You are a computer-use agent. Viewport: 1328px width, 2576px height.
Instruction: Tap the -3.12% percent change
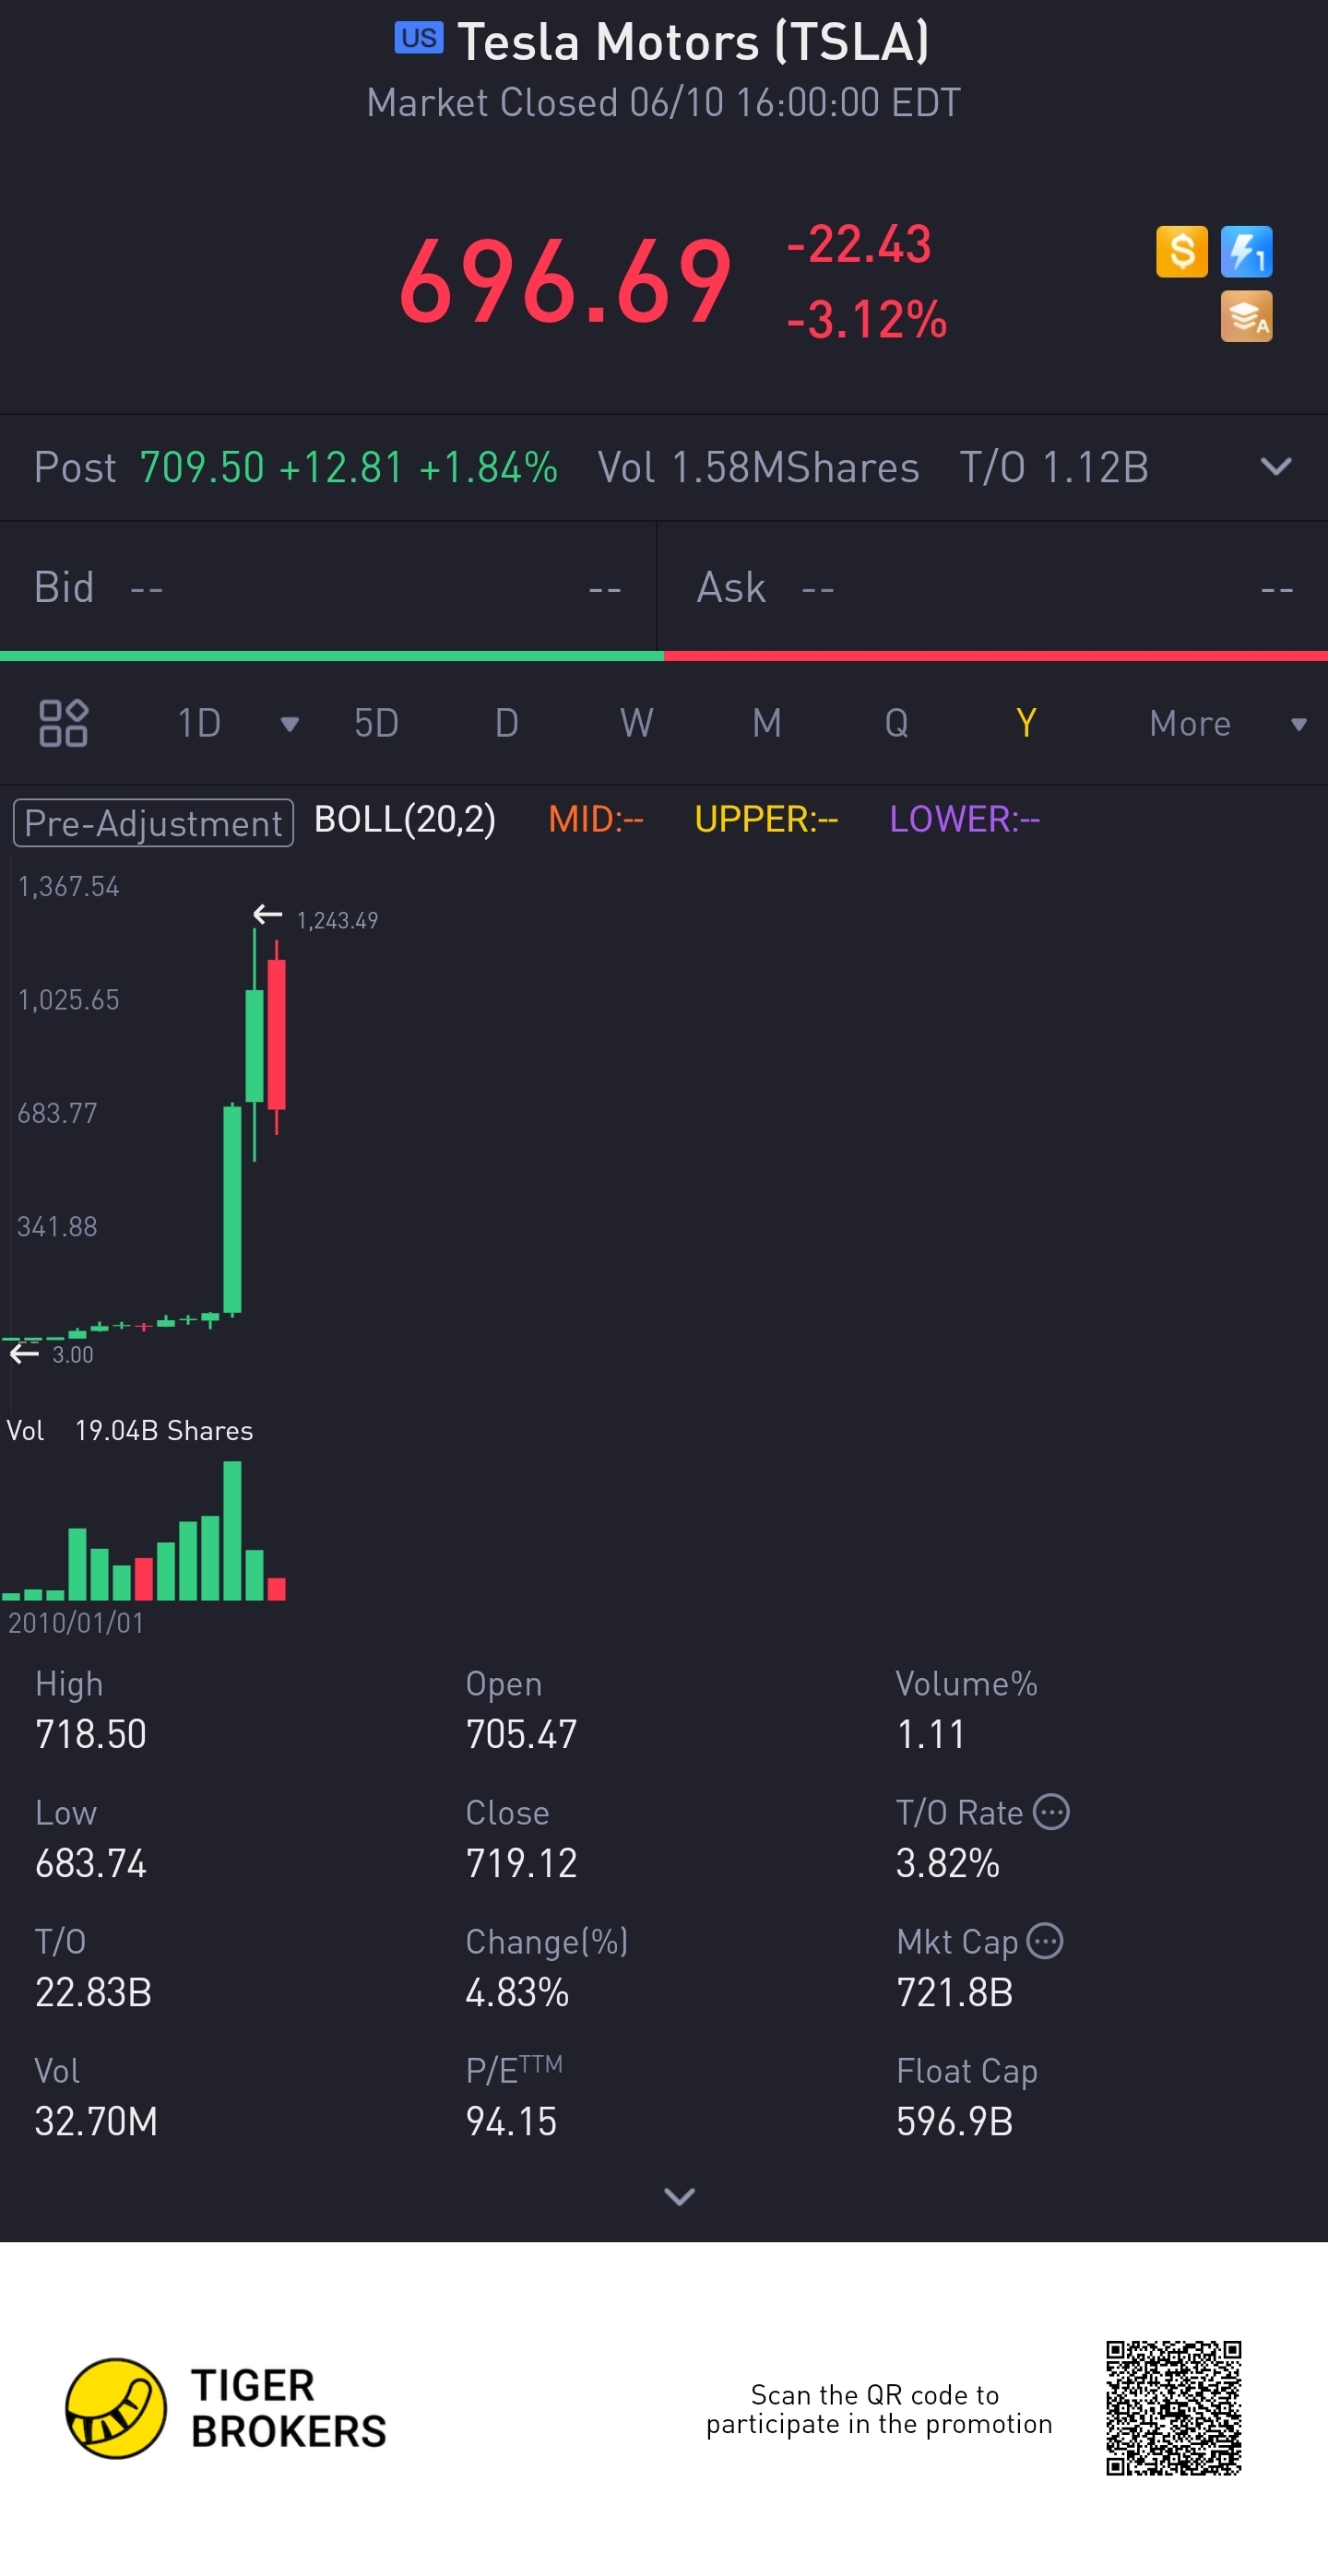(867, 320)
